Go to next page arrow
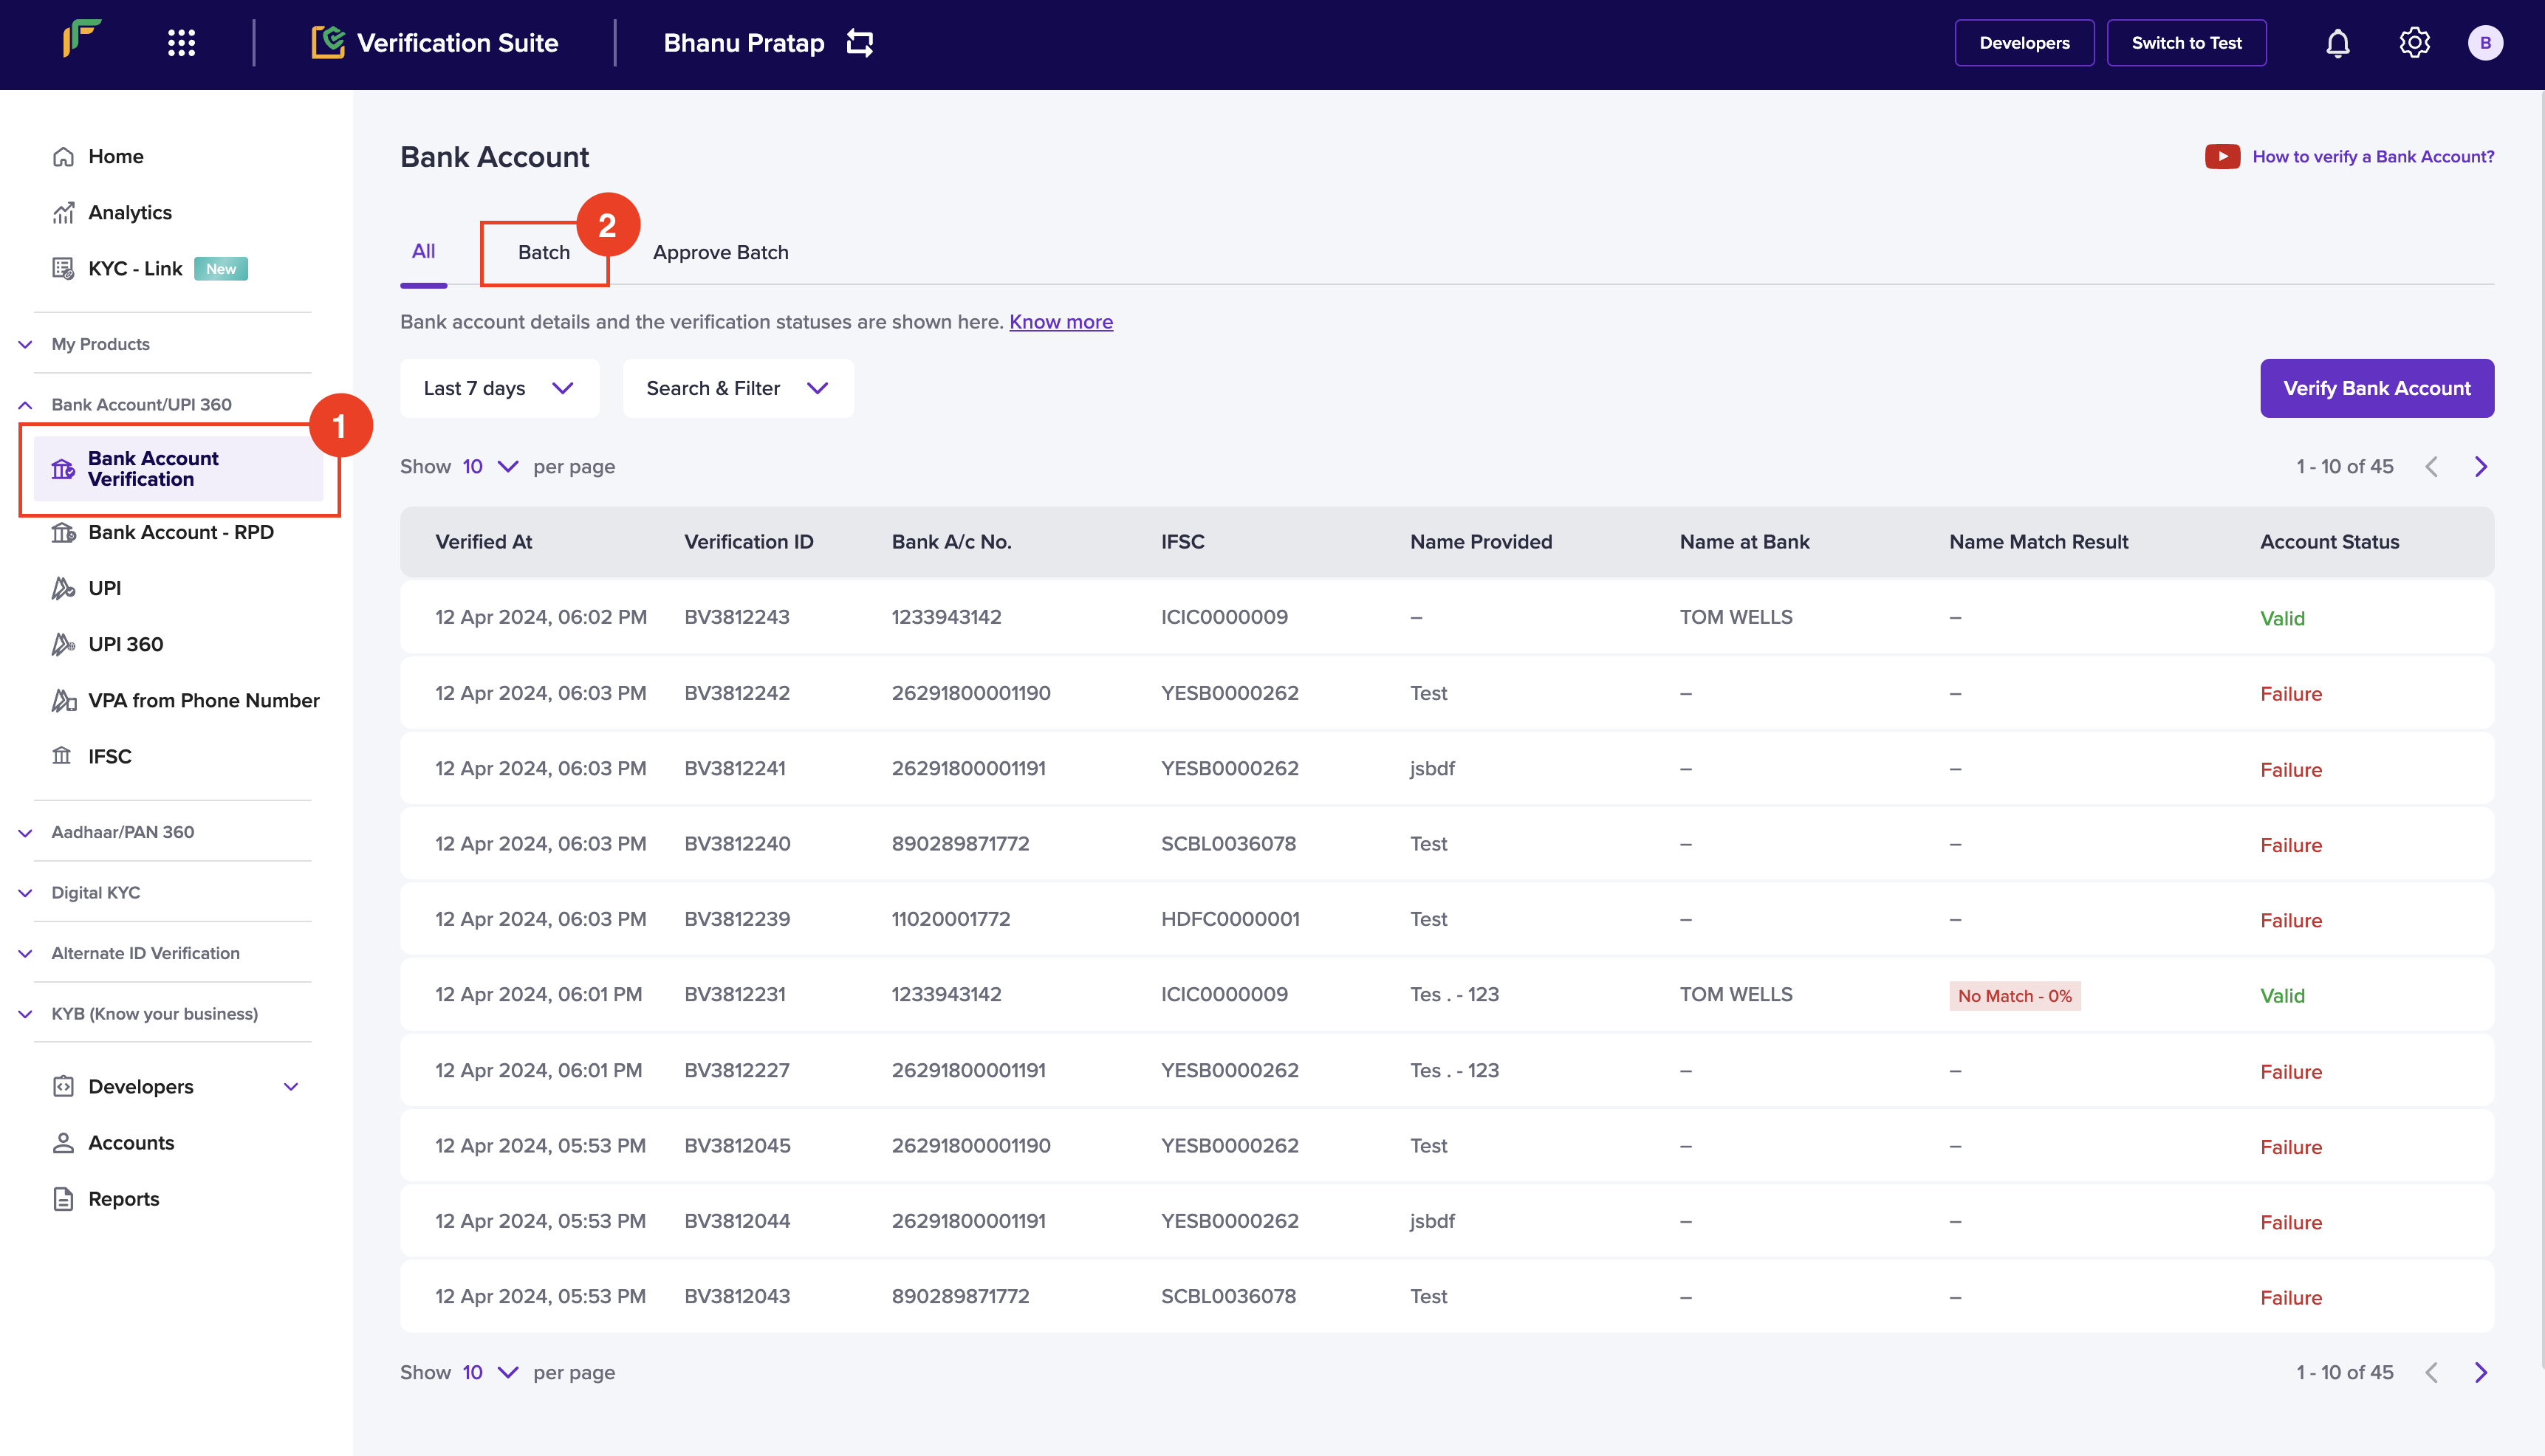The image size is (2545, 1456). point(2480,467)
